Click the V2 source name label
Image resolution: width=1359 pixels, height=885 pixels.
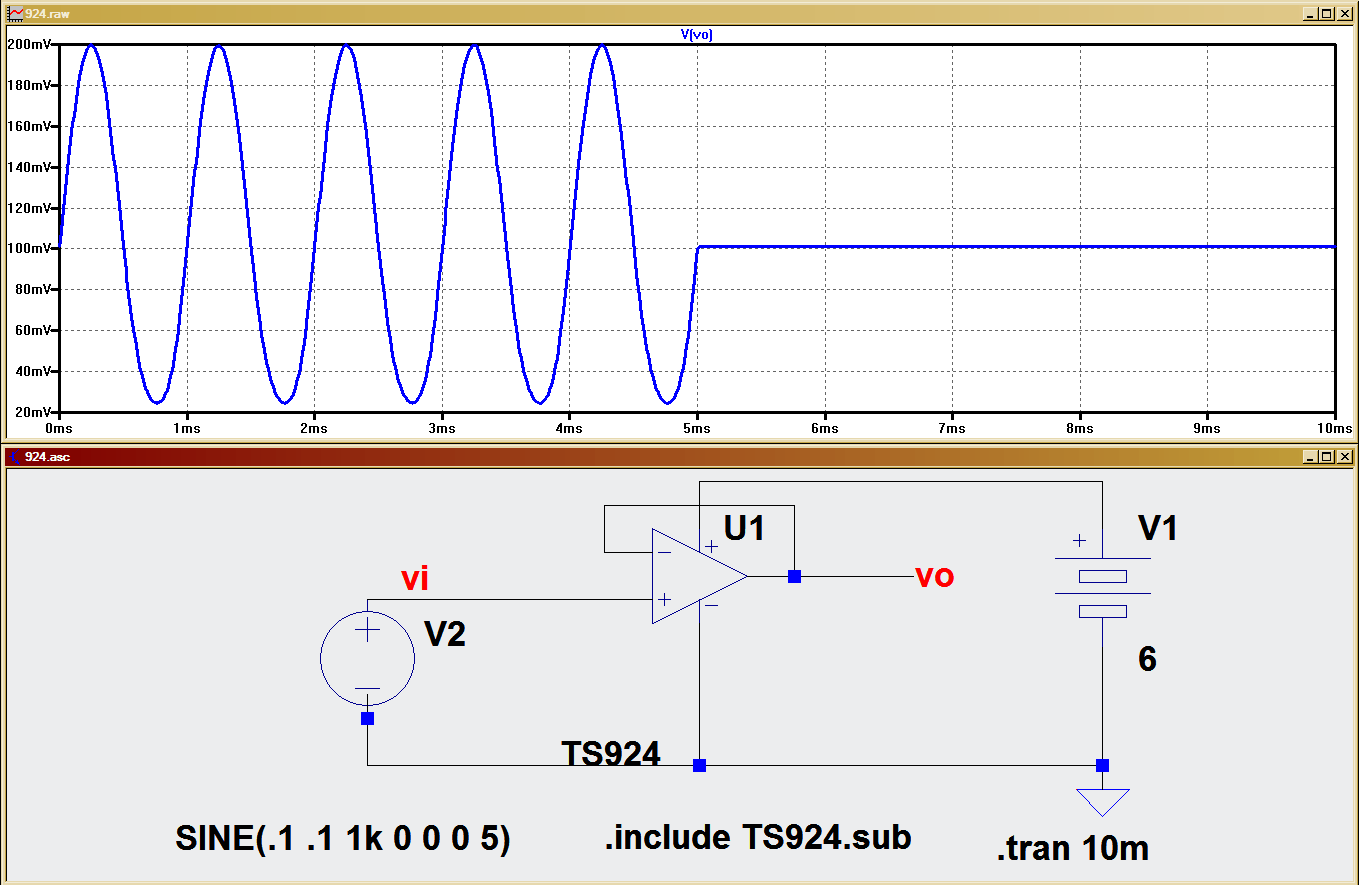point(445,633)
